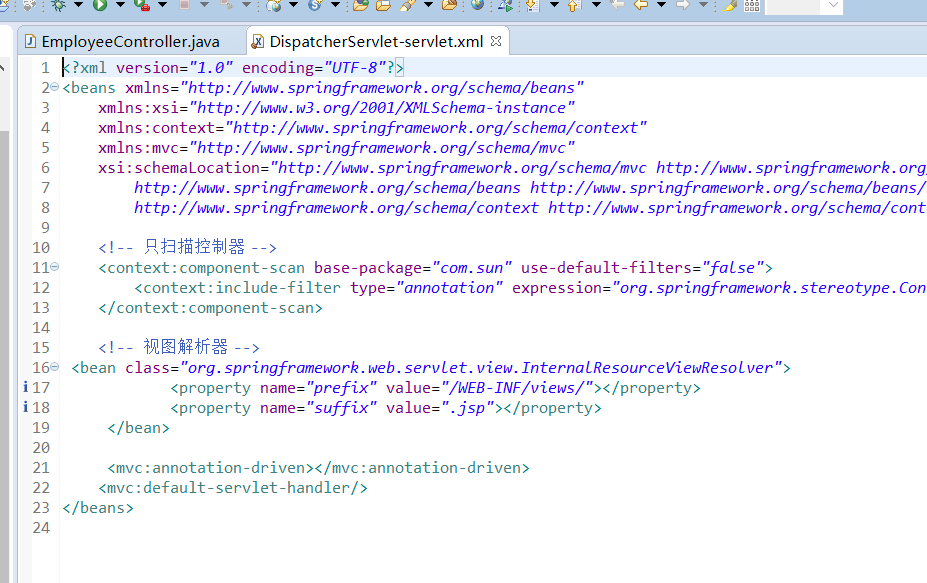
Task: Open the Back history dropdown arrow
Action: click(661, 5)
